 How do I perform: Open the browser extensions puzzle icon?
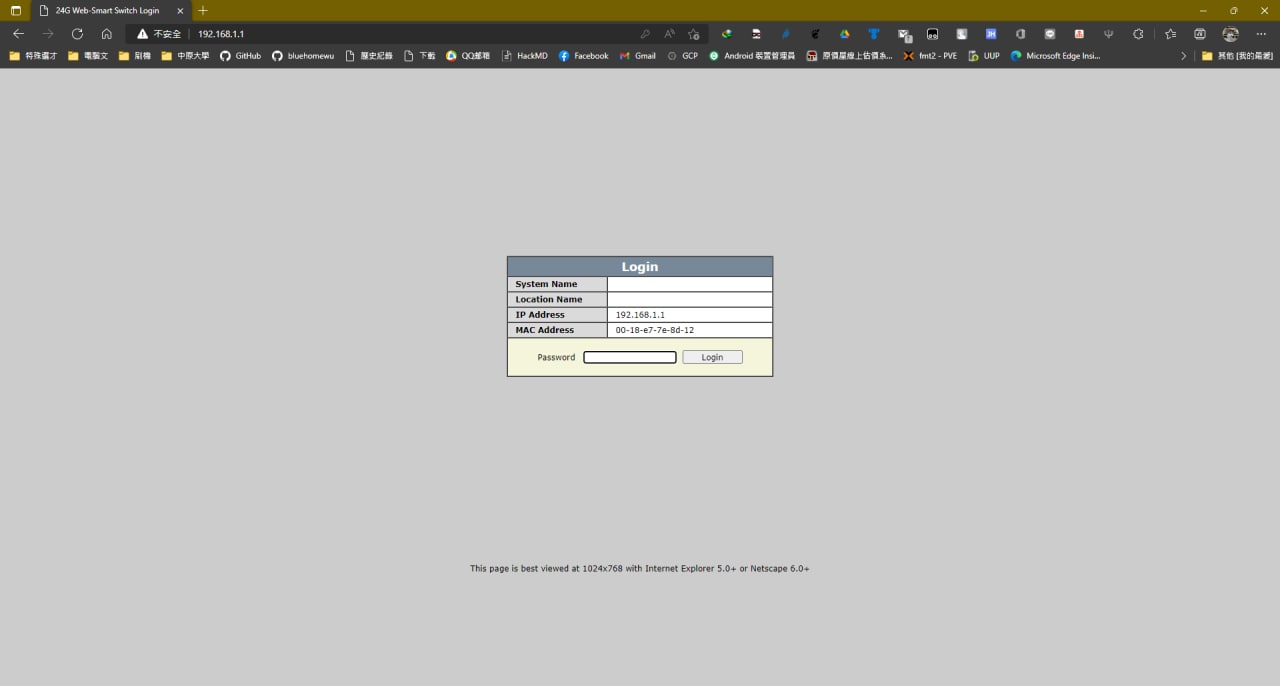1138,33
